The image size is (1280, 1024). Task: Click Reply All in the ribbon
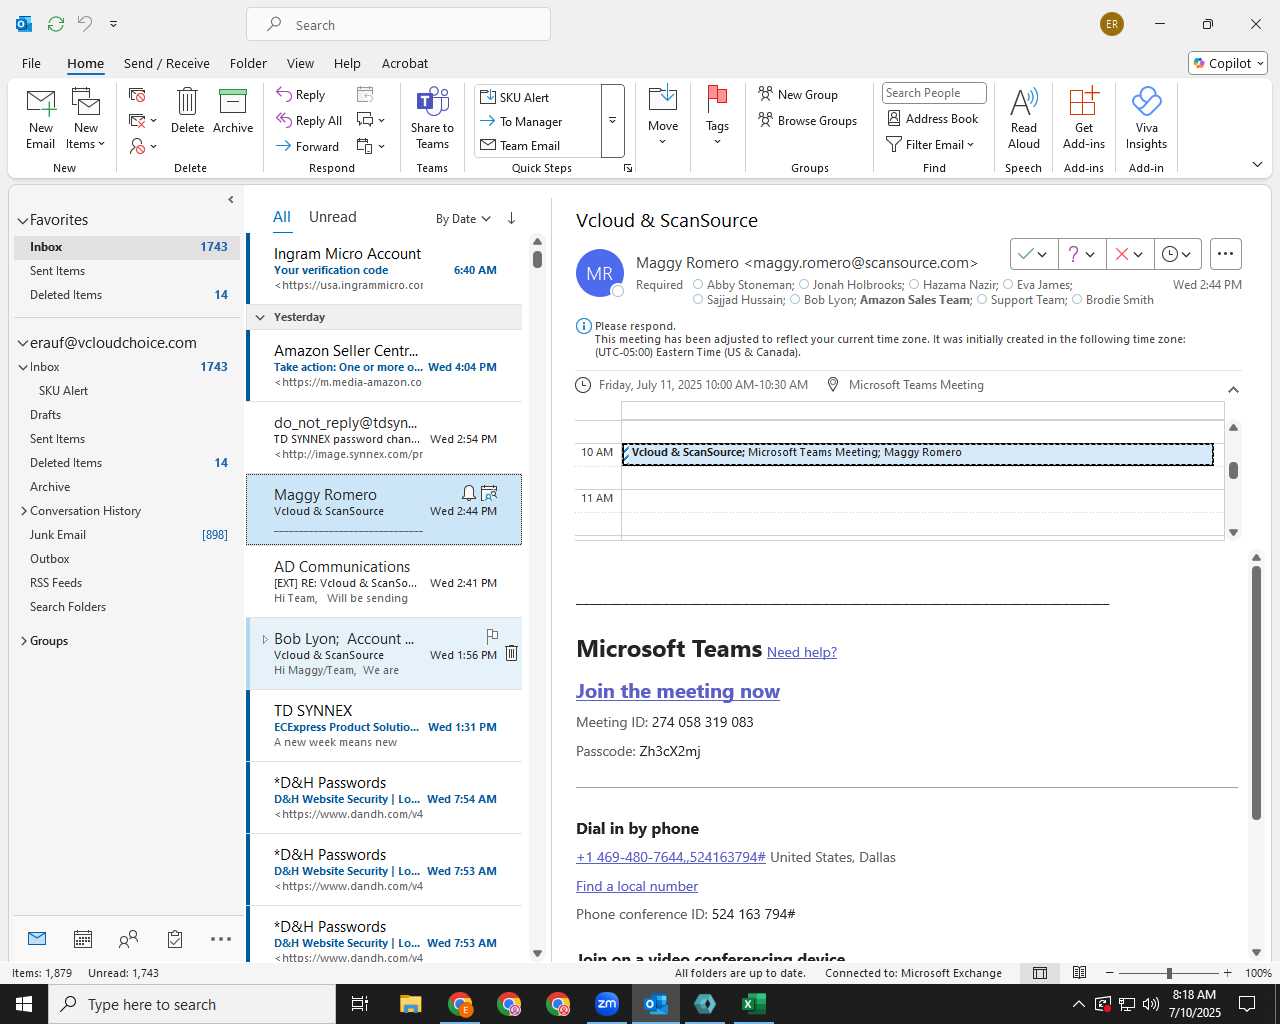pyautogui.click(x=309, y=121)
